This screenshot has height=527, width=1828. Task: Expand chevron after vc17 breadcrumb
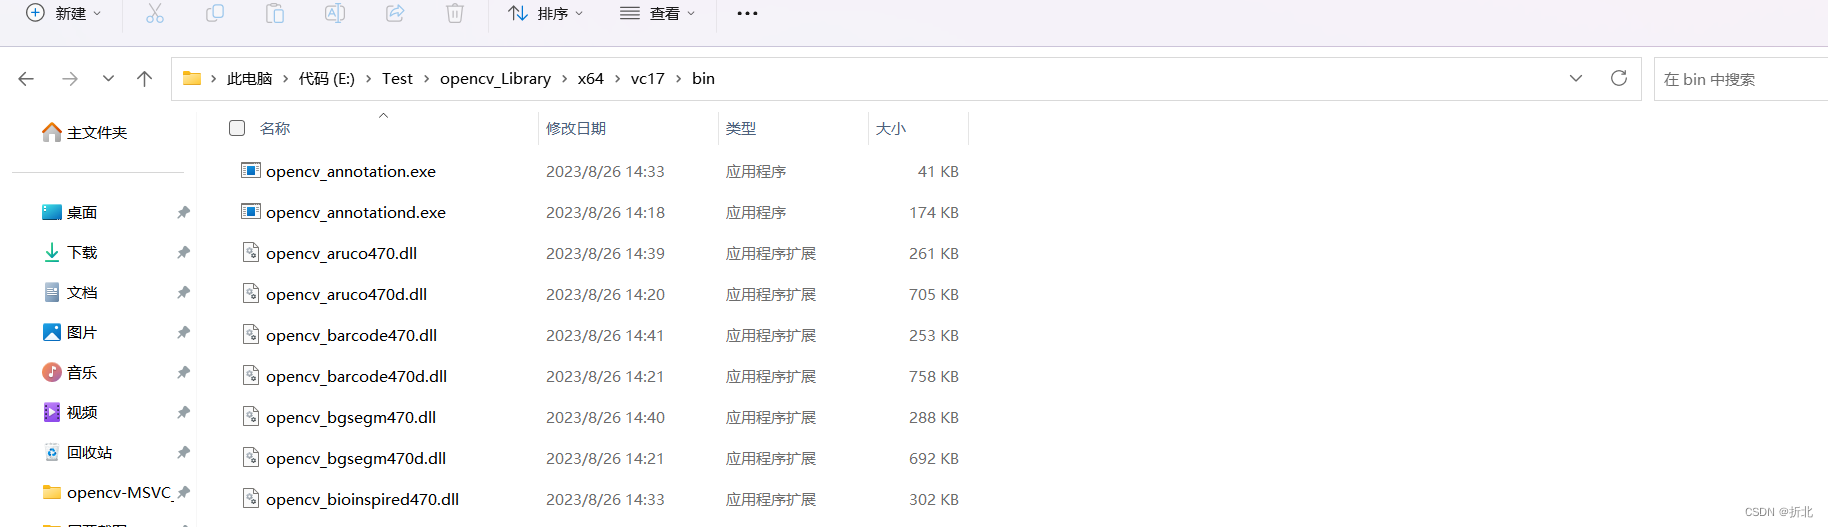pos(678,79)
